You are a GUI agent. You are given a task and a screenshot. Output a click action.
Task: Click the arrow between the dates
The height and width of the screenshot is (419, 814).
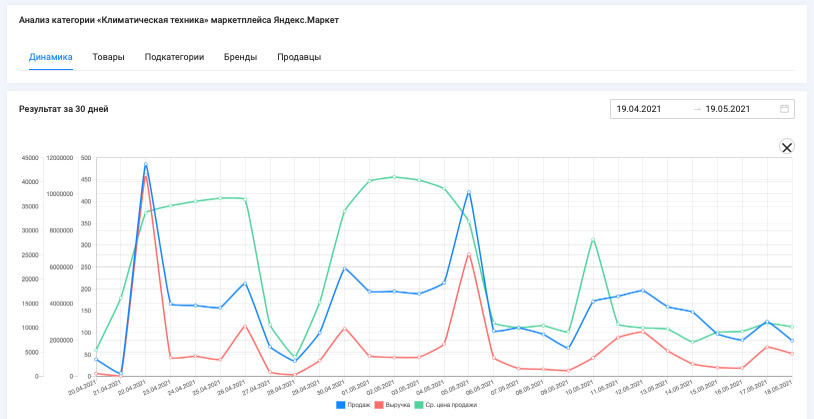[697, 109]
